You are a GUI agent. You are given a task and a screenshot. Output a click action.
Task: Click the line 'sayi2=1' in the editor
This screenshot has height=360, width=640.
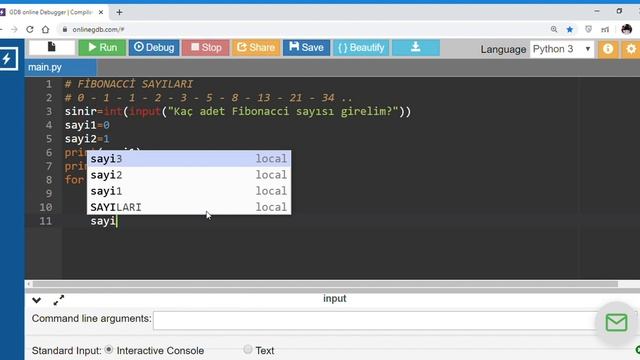87,139
